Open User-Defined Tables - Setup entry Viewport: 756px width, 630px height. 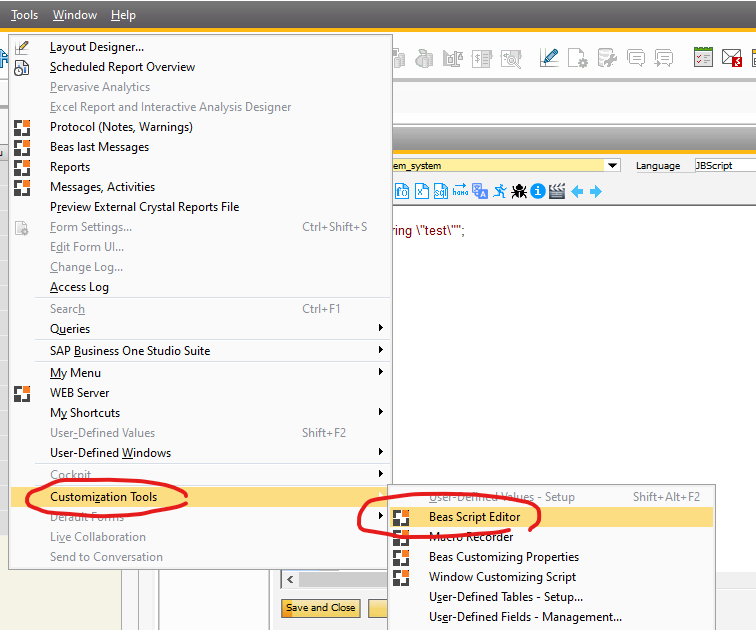506,597
